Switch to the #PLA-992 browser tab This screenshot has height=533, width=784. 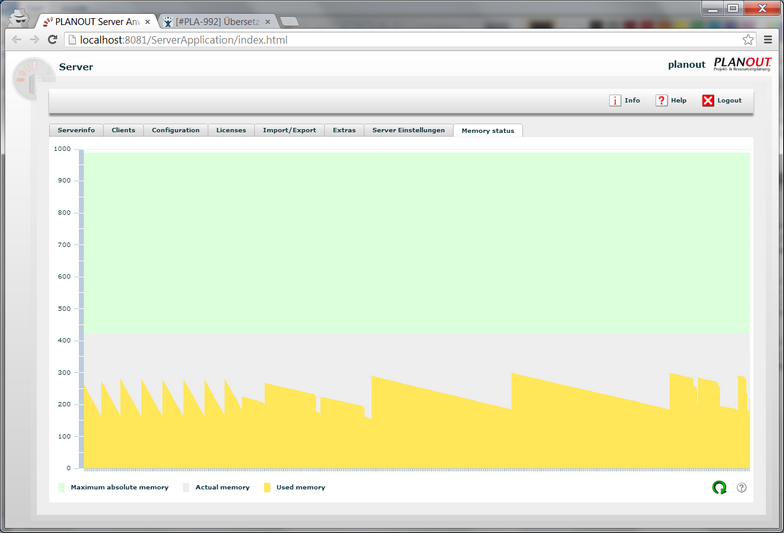coord(217,22)
